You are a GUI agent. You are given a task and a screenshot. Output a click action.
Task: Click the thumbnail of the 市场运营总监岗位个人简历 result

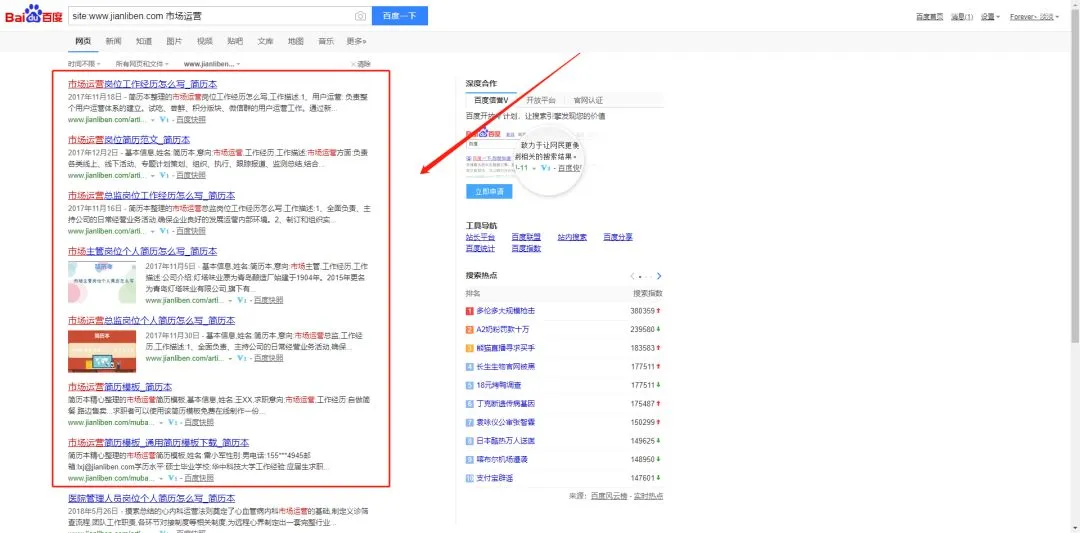click(x=102, y=352)
